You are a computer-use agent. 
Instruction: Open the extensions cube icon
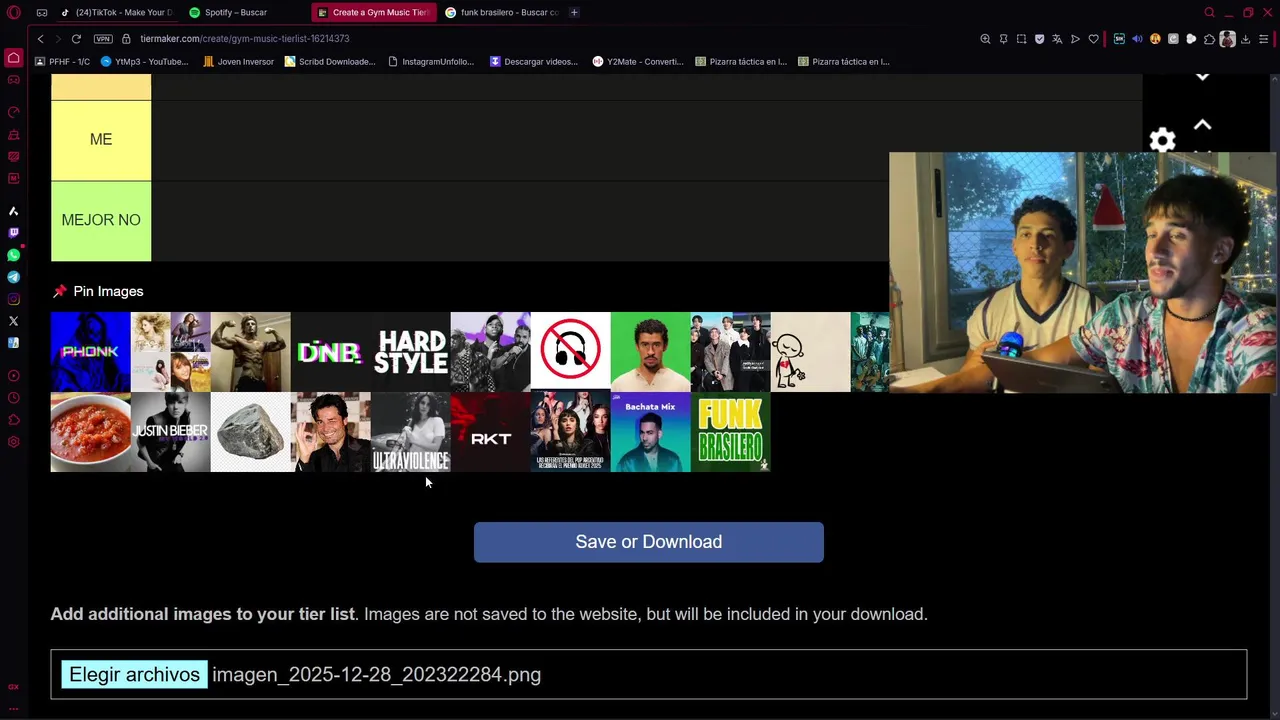click(1209, 39)
